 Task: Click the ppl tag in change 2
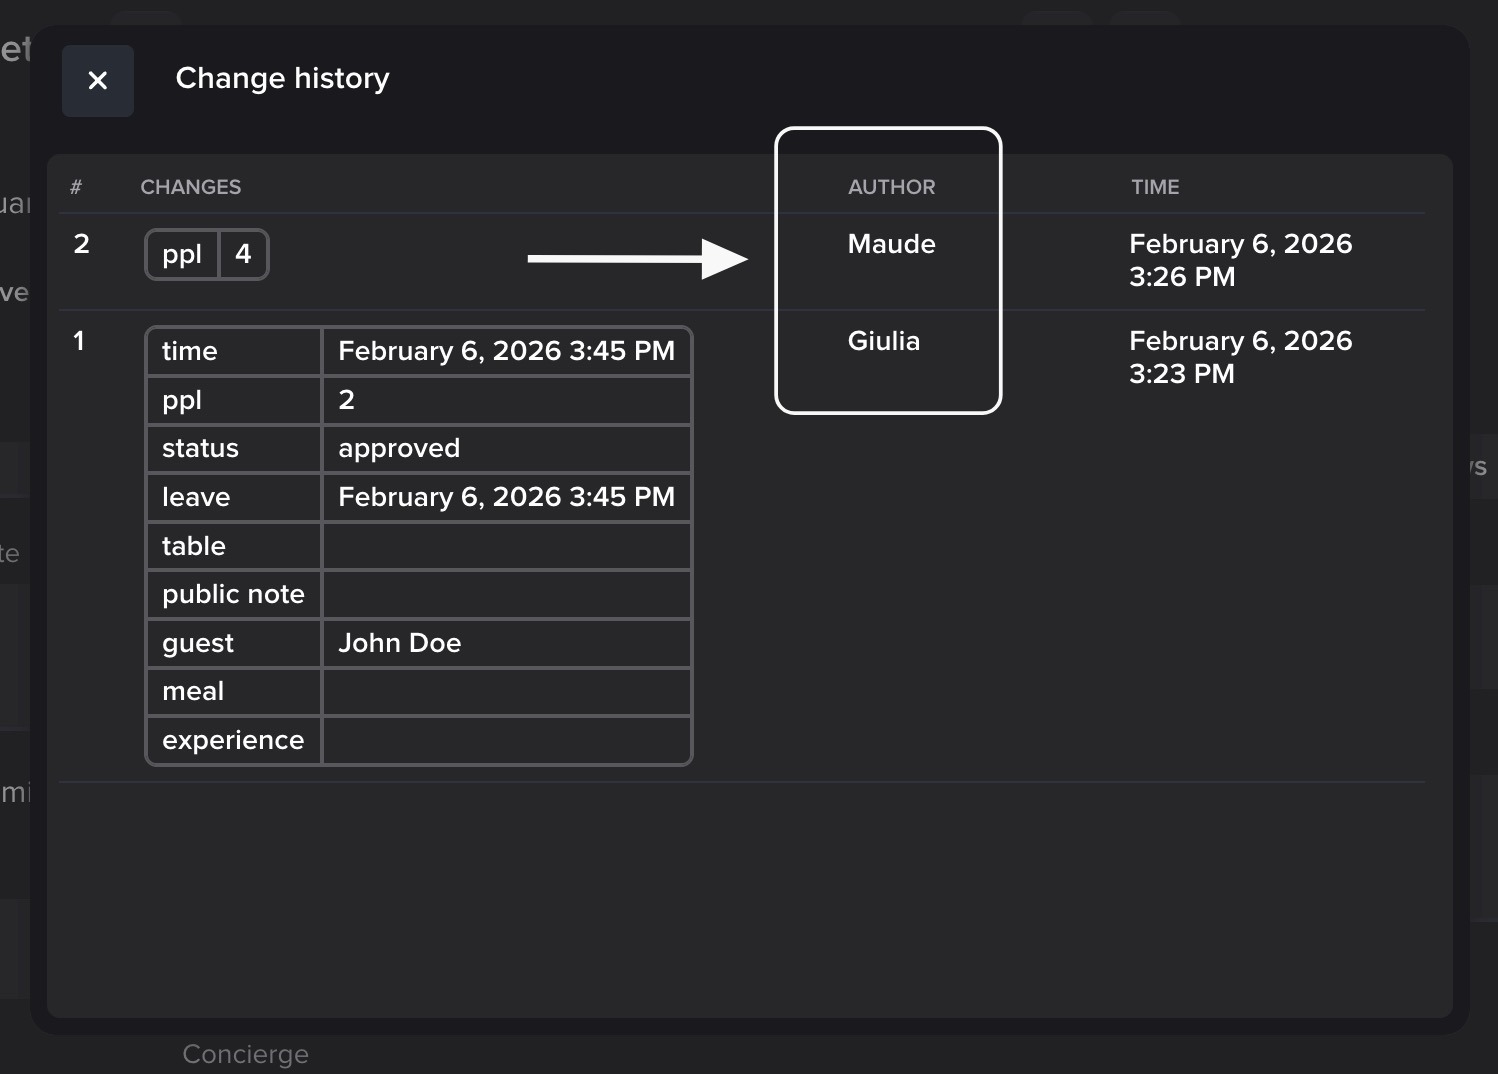pos(182,255)
